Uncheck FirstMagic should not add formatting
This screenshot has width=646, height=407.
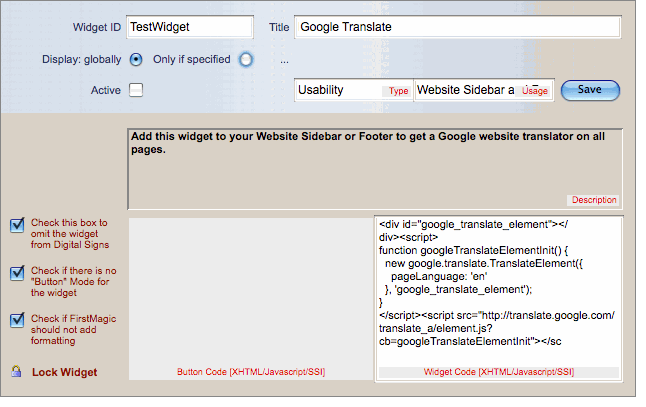pyautogui.click(x=17, y=320)
